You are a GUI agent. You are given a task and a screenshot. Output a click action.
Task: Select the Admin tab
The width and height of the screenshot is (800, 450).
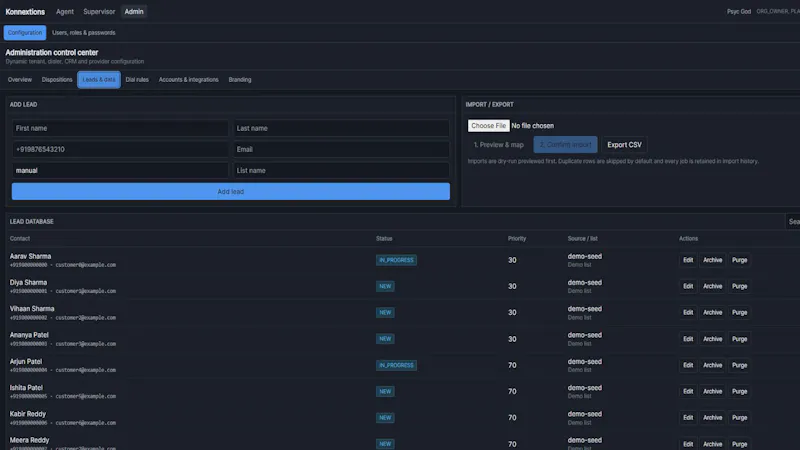point(134,11)
